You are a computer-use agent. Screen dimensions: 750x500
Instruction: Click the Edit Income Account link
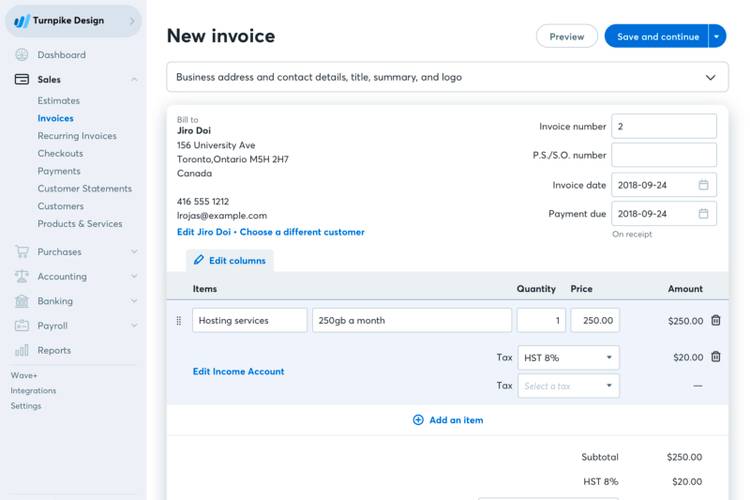[238, 371]
